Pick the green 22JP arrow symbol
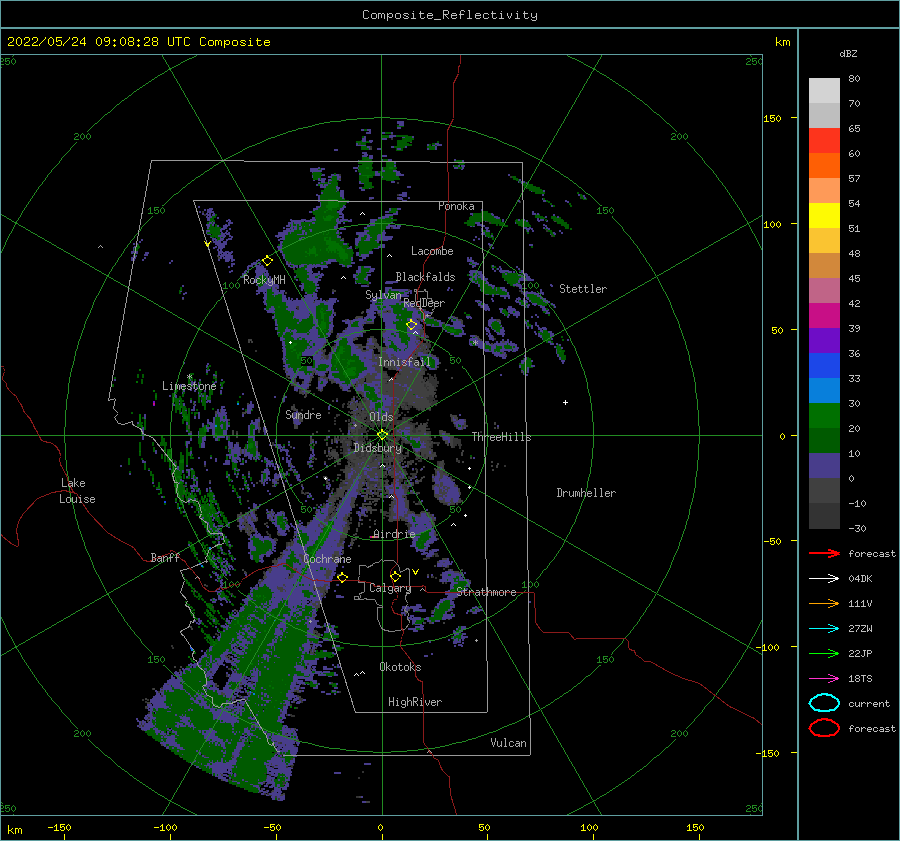Viewport: 900px width, 841px height. coord(824,653)
